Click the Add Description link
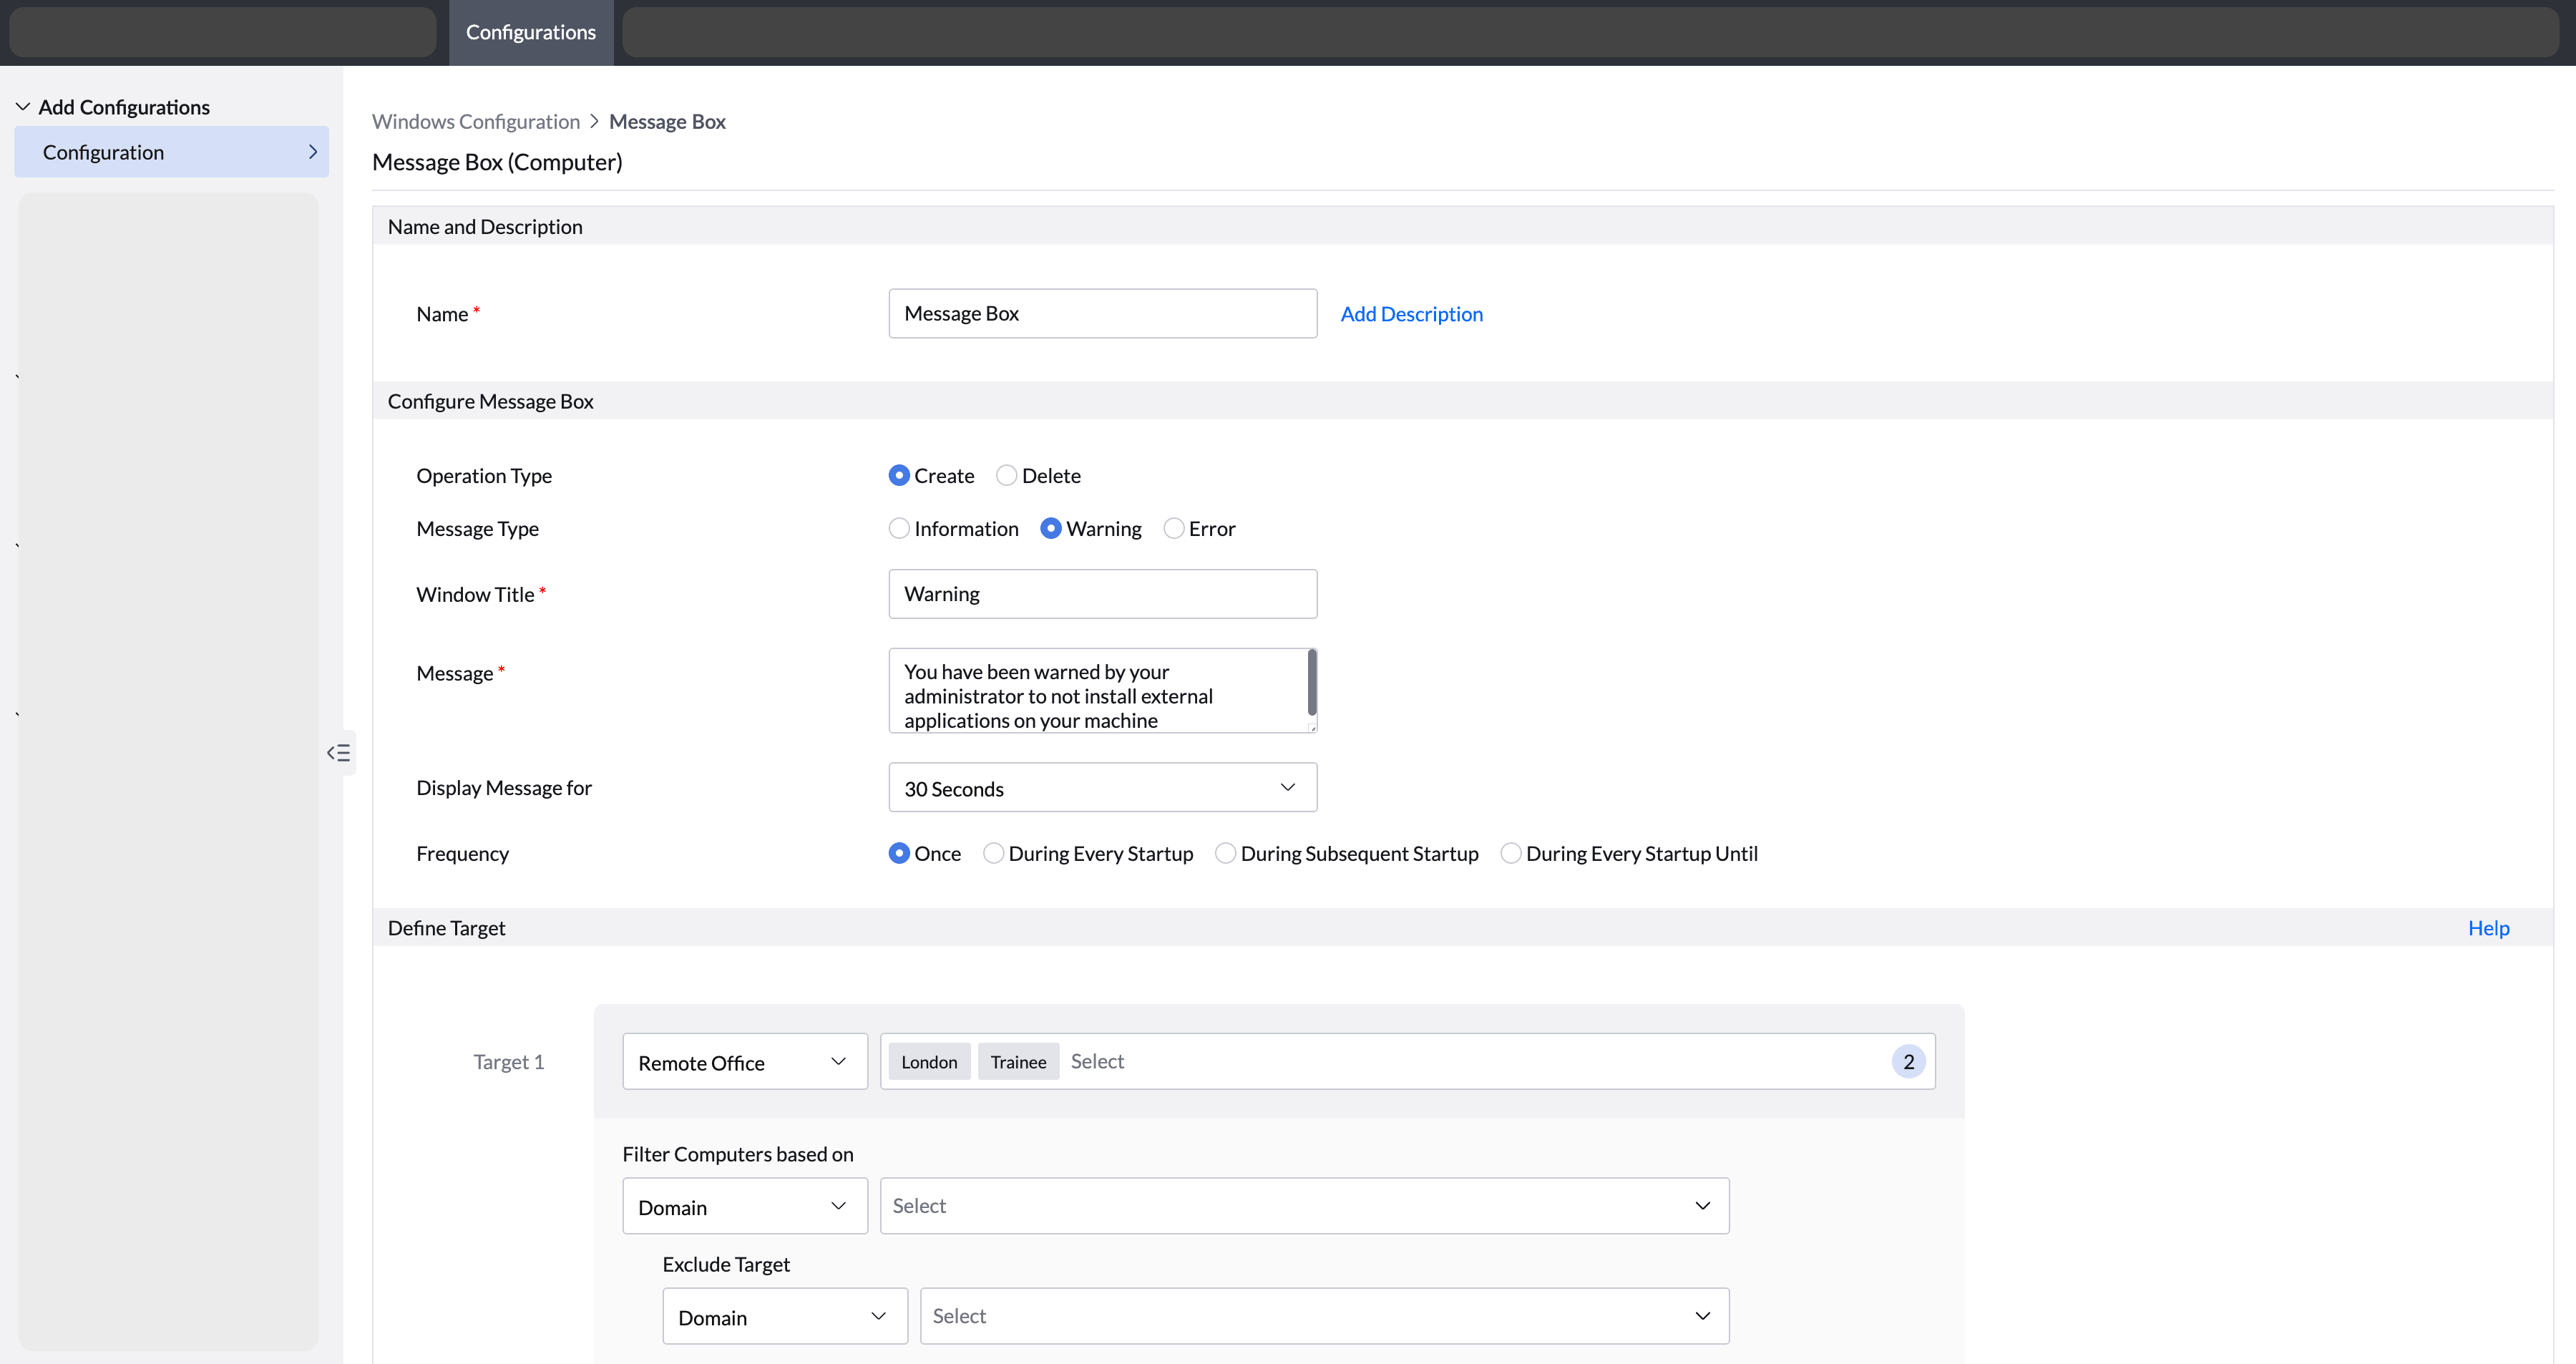 (x=1411, y=314)
